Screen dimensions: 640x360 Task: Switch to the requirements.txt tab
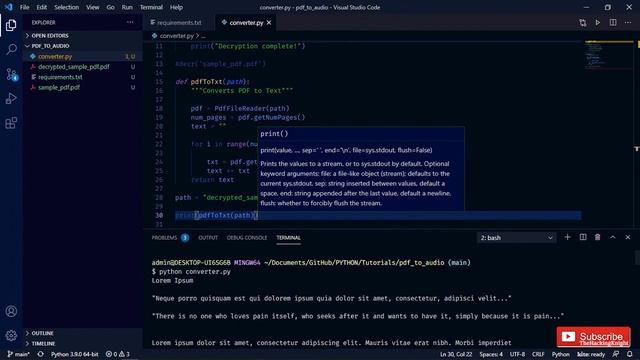pyautogui.click(x=179, y=23)
